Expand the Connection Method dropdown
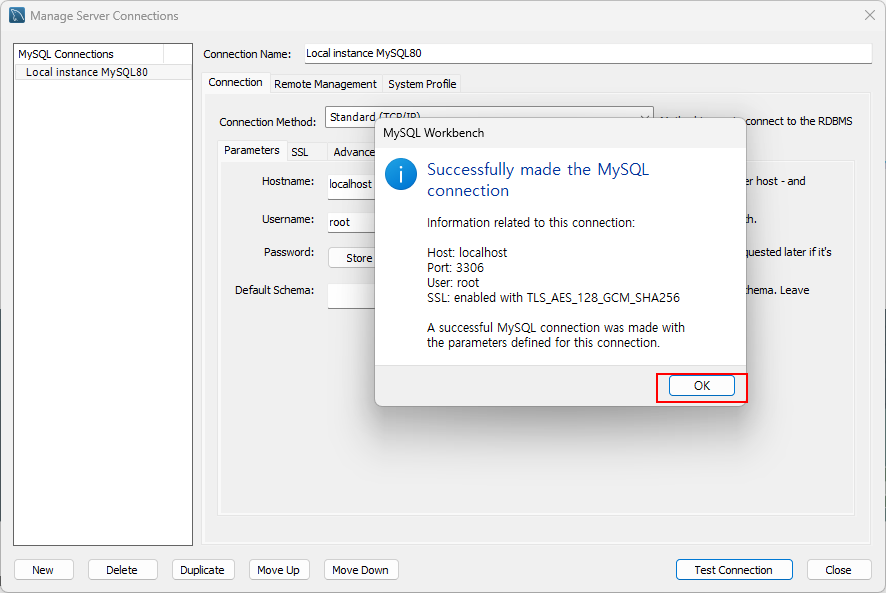 489,117
